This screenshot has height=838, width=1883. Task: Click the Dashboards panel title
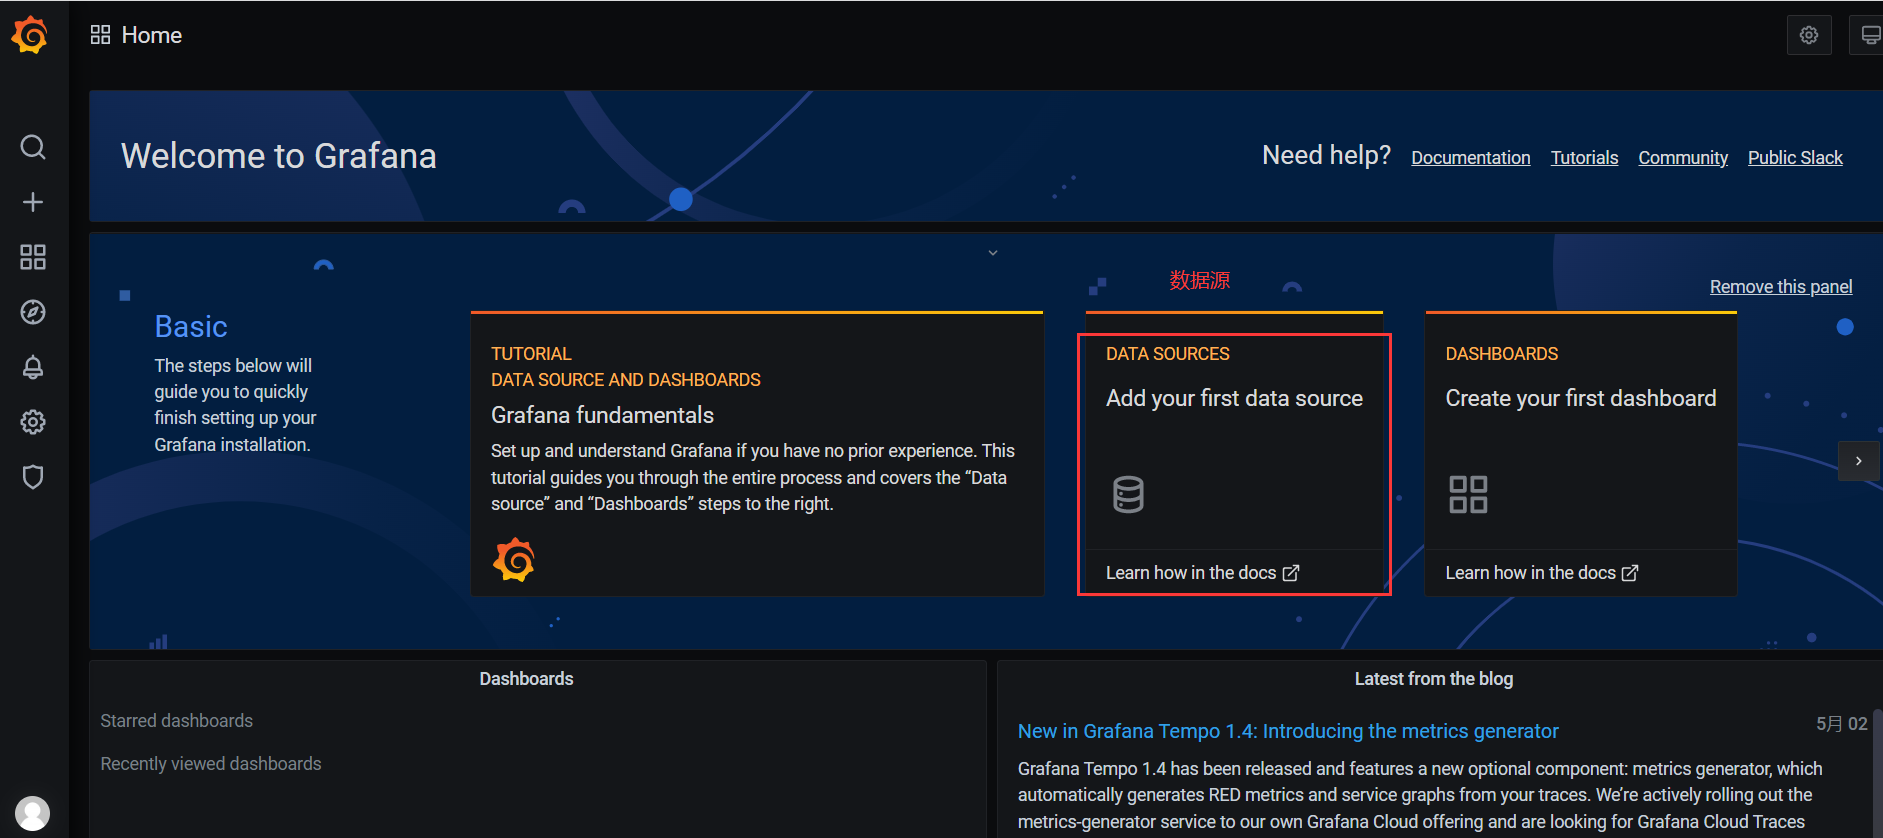526,679
